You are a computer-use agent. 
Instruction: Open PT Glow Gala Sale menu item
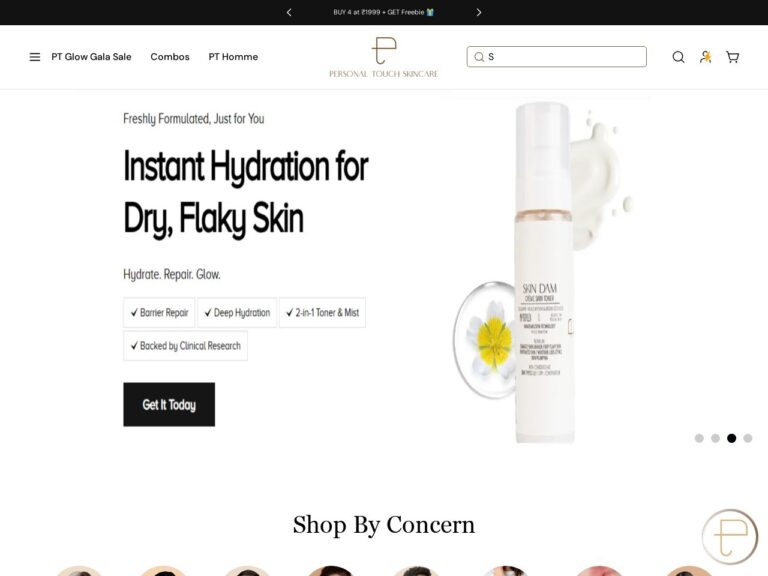click(x=91, y=57)
